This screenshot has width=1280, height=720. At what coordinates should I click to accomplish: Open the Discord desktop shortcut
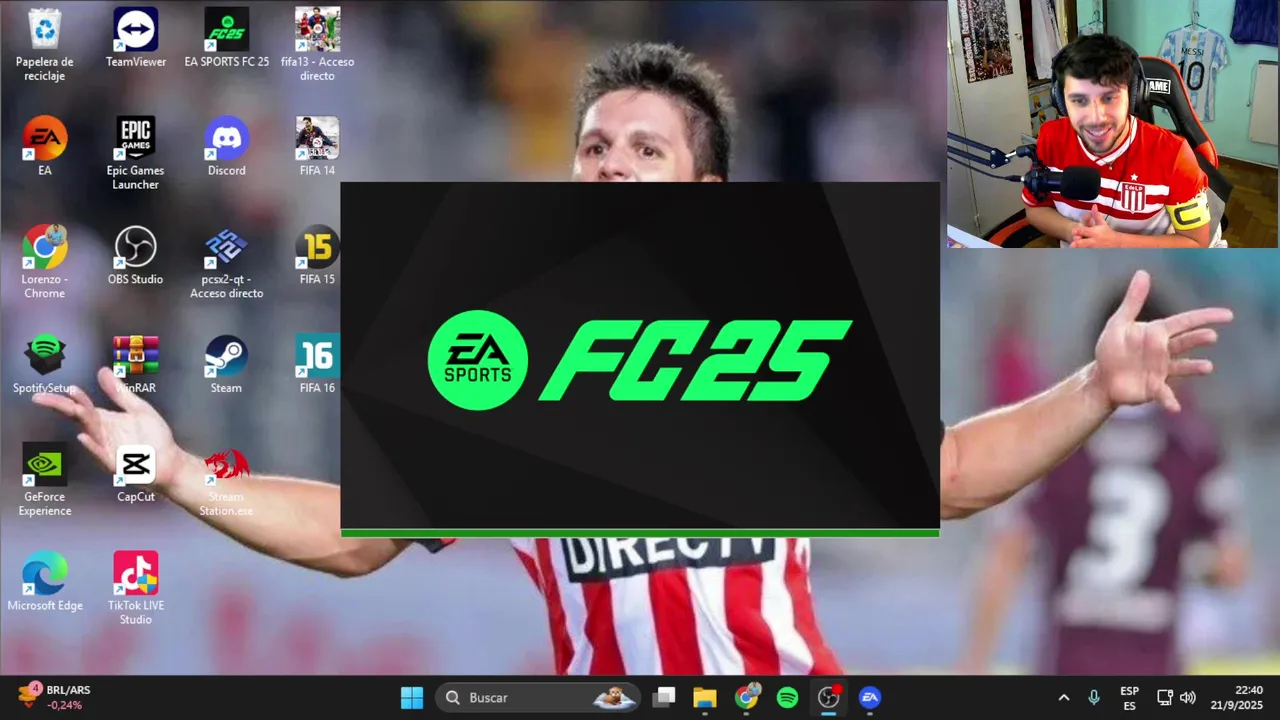[227, 146]
